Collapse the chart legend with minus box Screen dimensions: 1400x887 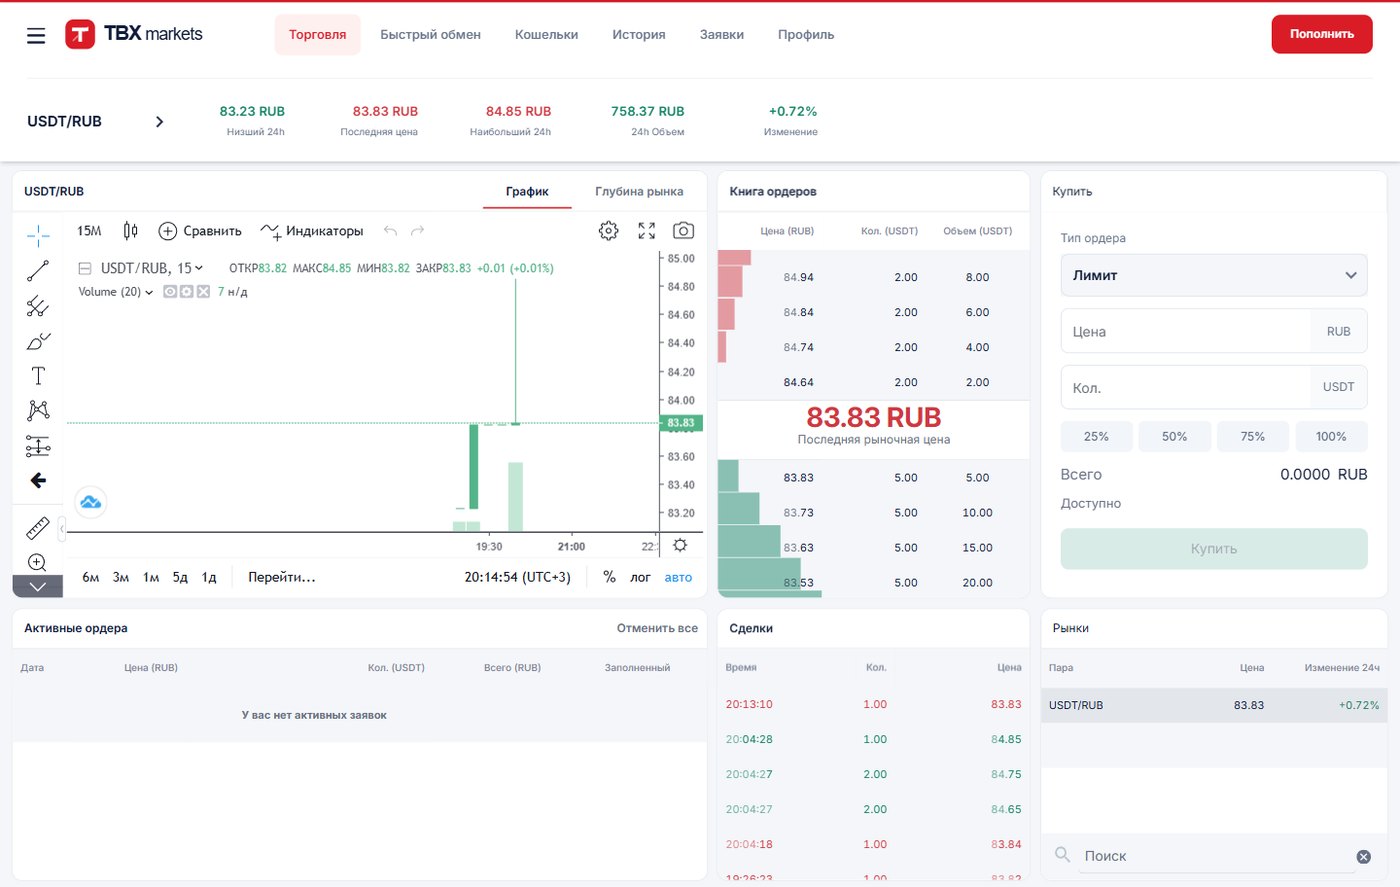85,268
